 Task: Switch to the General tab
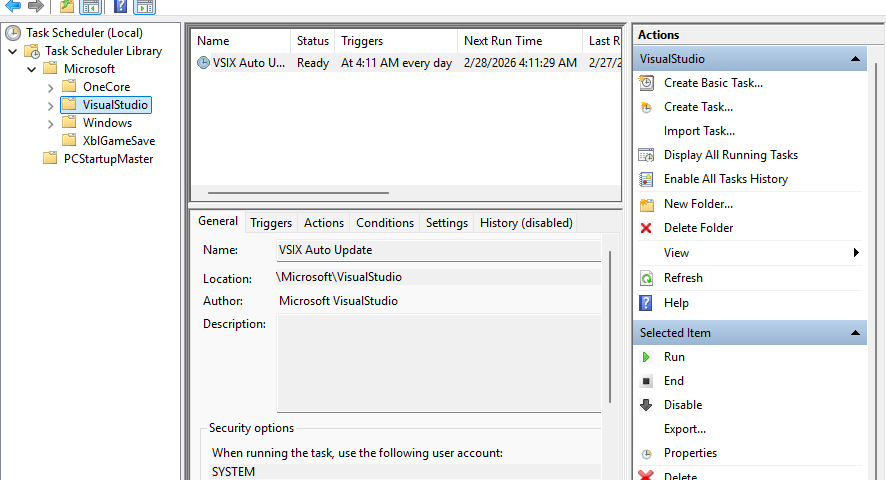(218, 221)
